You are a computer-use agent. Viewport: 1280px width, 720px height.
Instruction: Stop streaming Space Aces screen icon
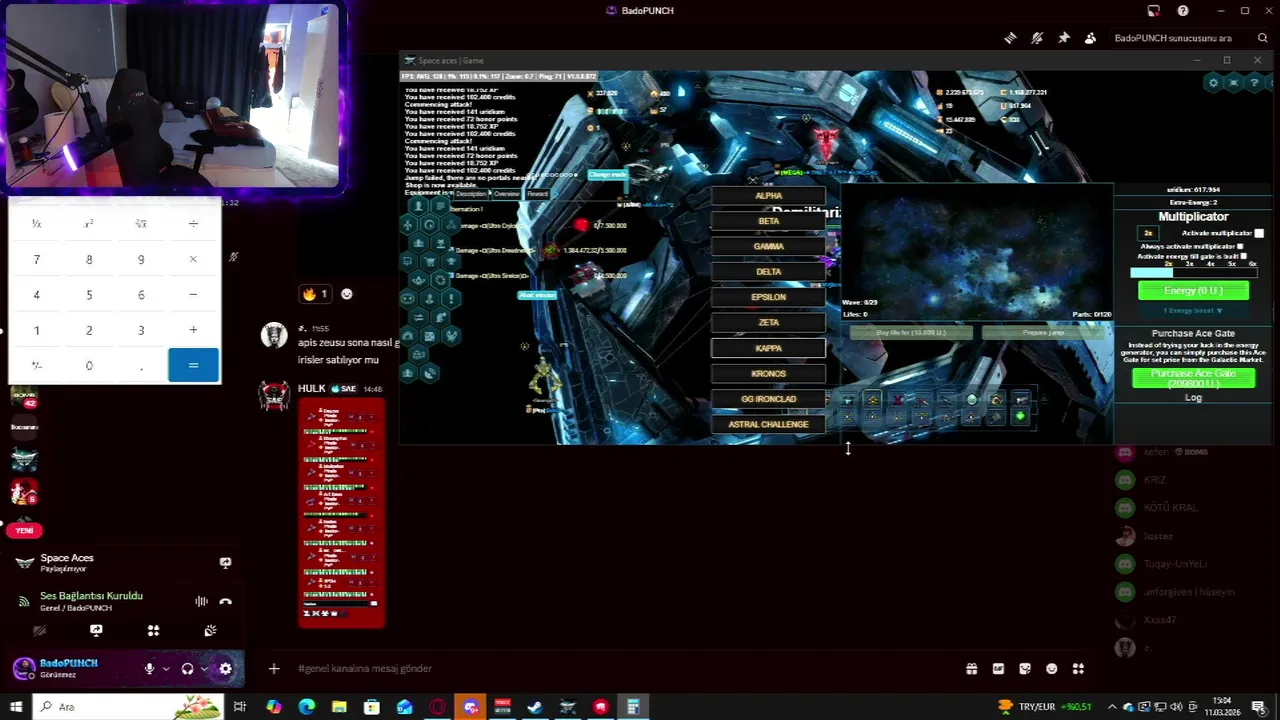[225, 563]
